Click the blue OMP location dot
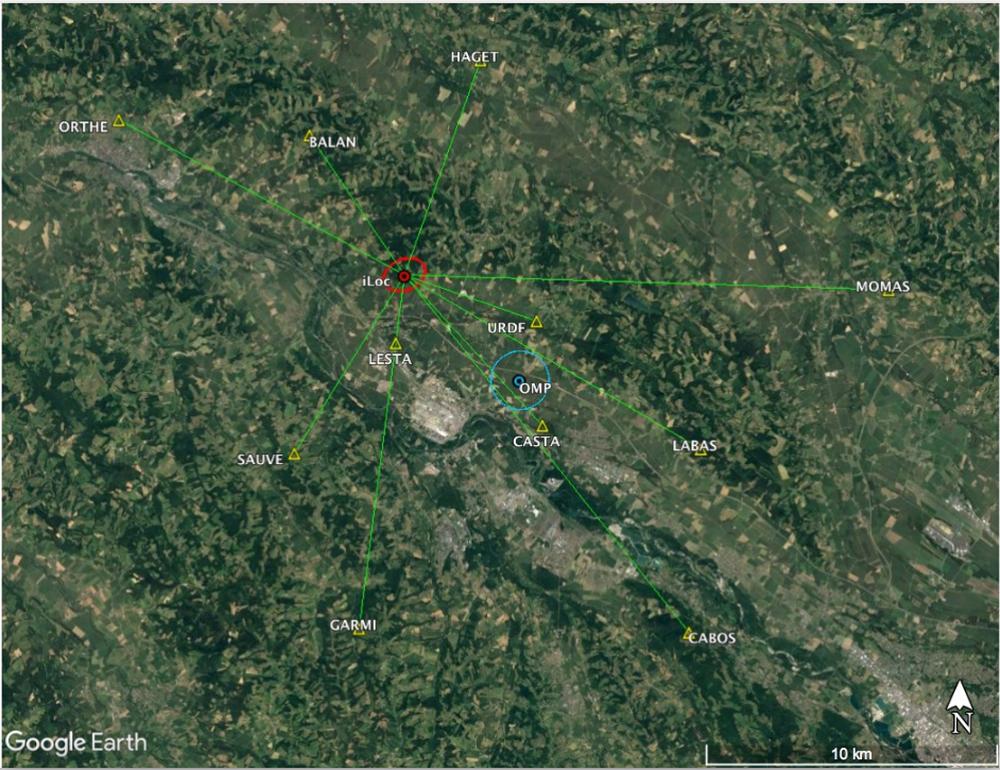The height and width of the screenshot is (770, 1000). [x=518, y=381]
